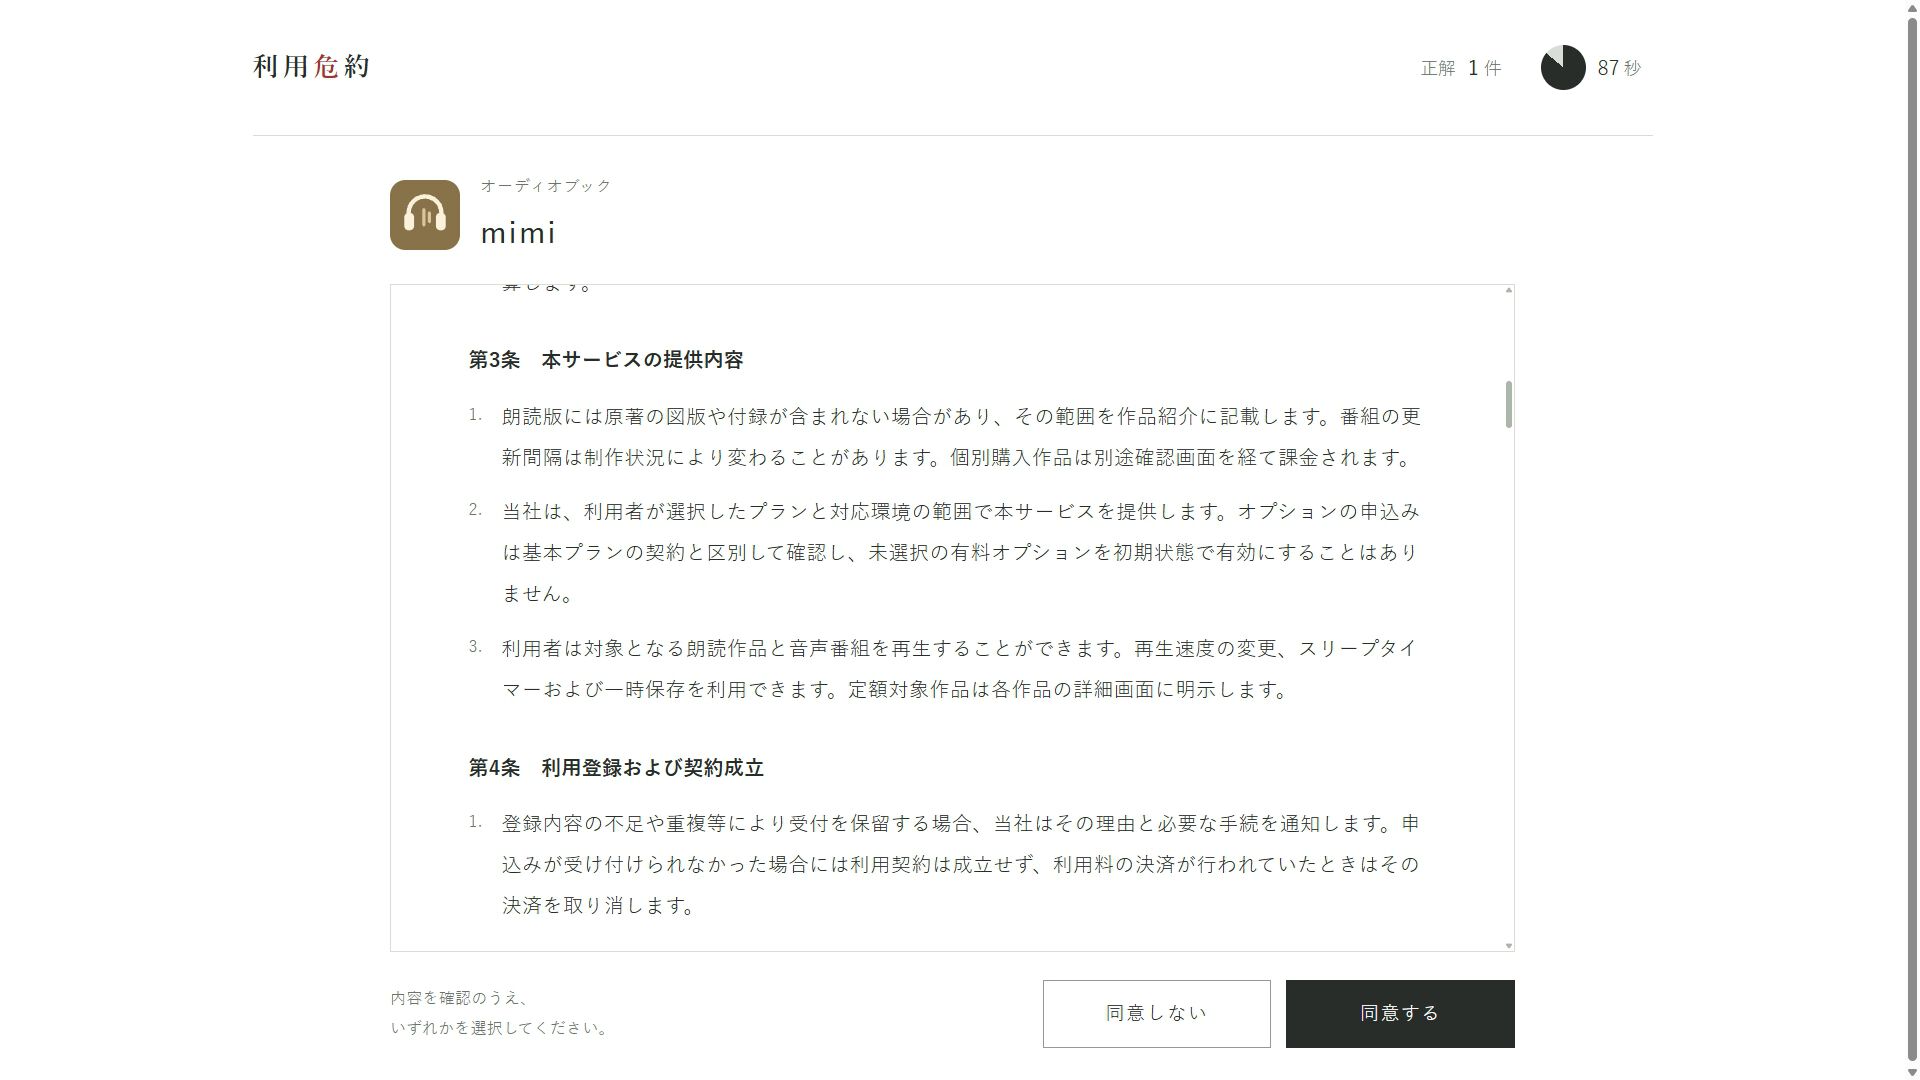The image size is (1920, 1080).
Task: Click the page scrollbar up arrow
Action: pos(1911,7)
